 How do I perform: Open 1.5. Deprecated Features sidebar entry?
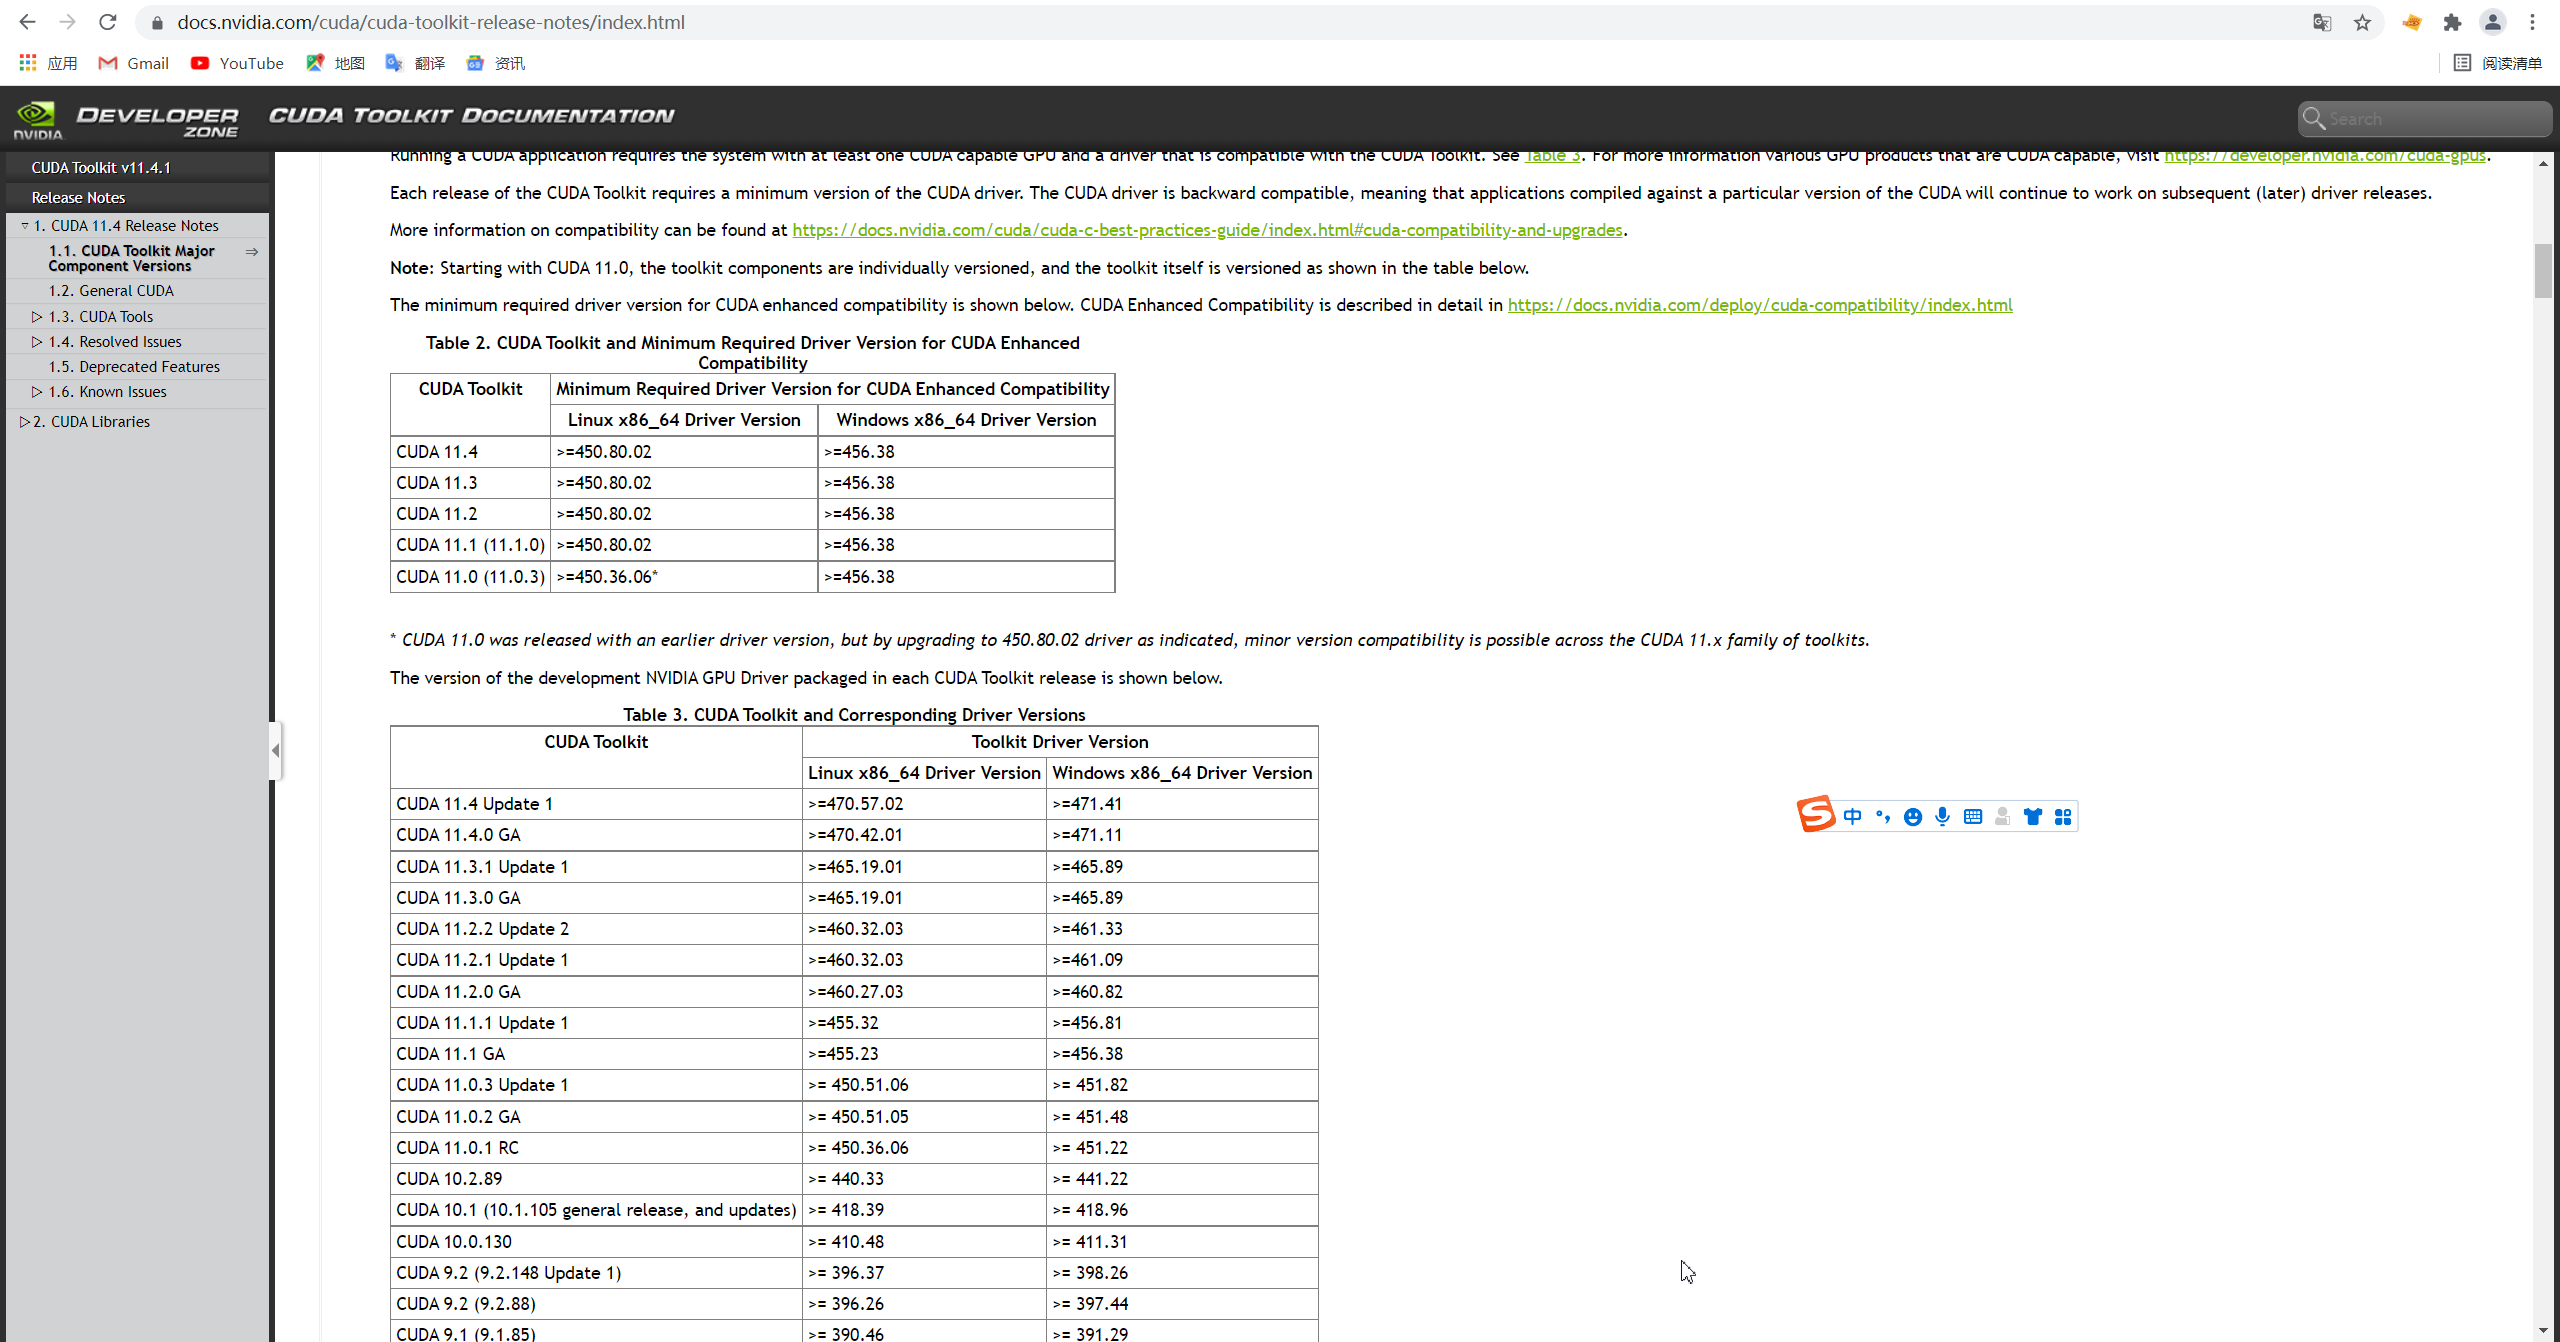[134, 367]
